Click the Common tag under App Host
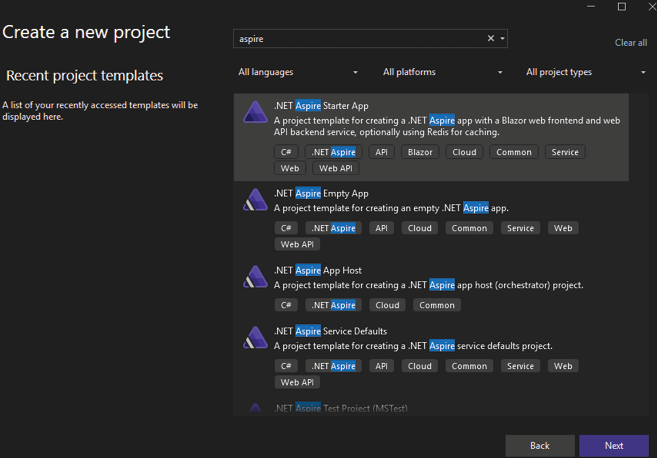This screenshot has height=458, width=657. pyautogui.click(x=437, y=305)
